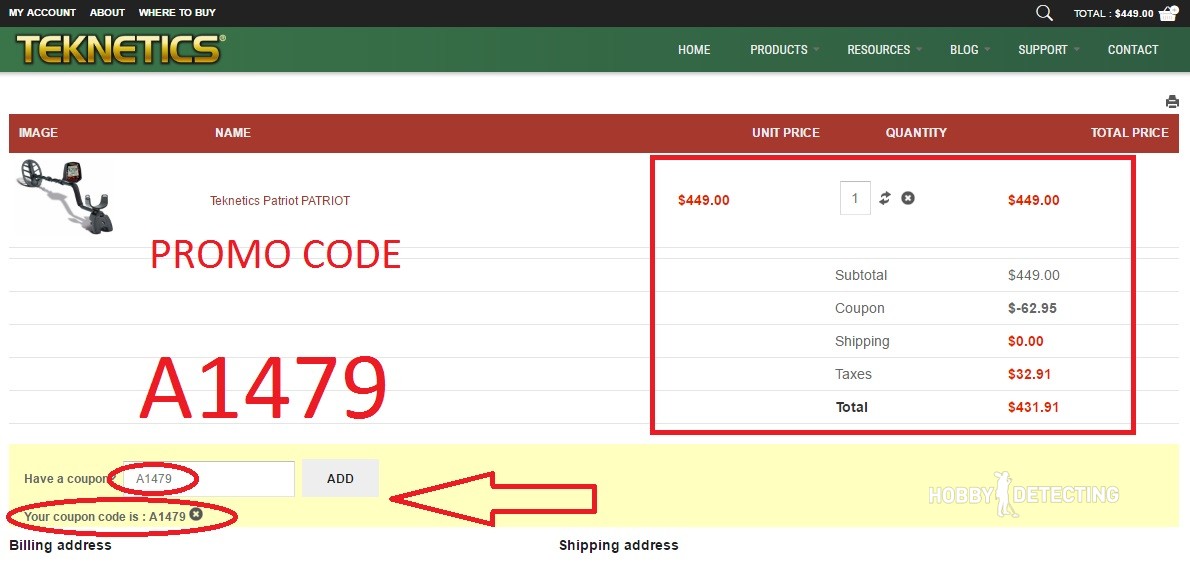Open the Where To Buy link
The width and height of the screenshot is (1190, 562).
[177, 13]
